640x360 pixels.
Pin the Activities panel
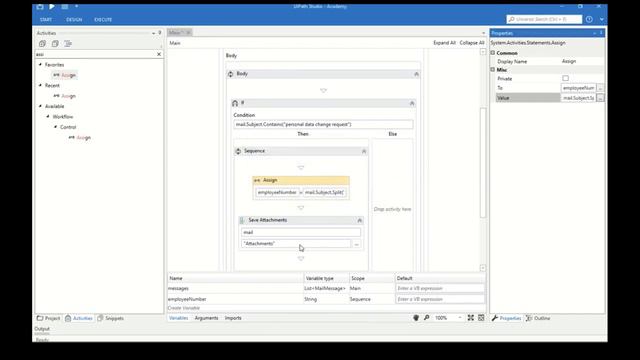point(160,33)
